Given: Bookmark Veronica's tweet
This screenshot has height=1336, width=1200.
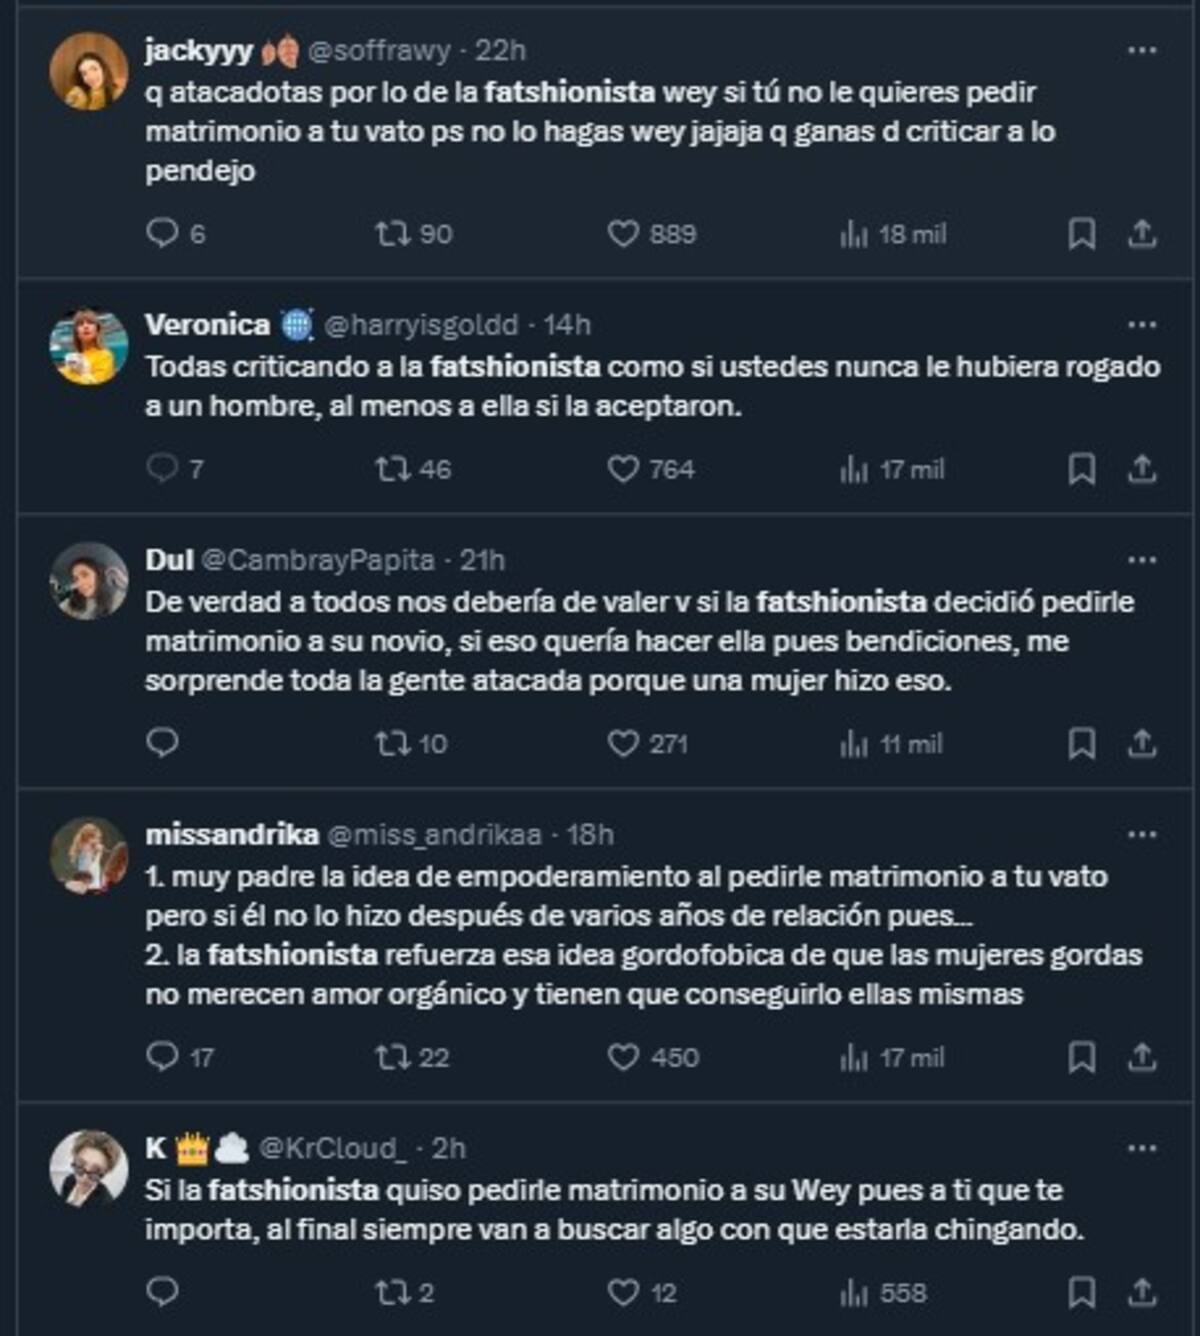Looking at the screenshot, I should [x=1081, y=469].
